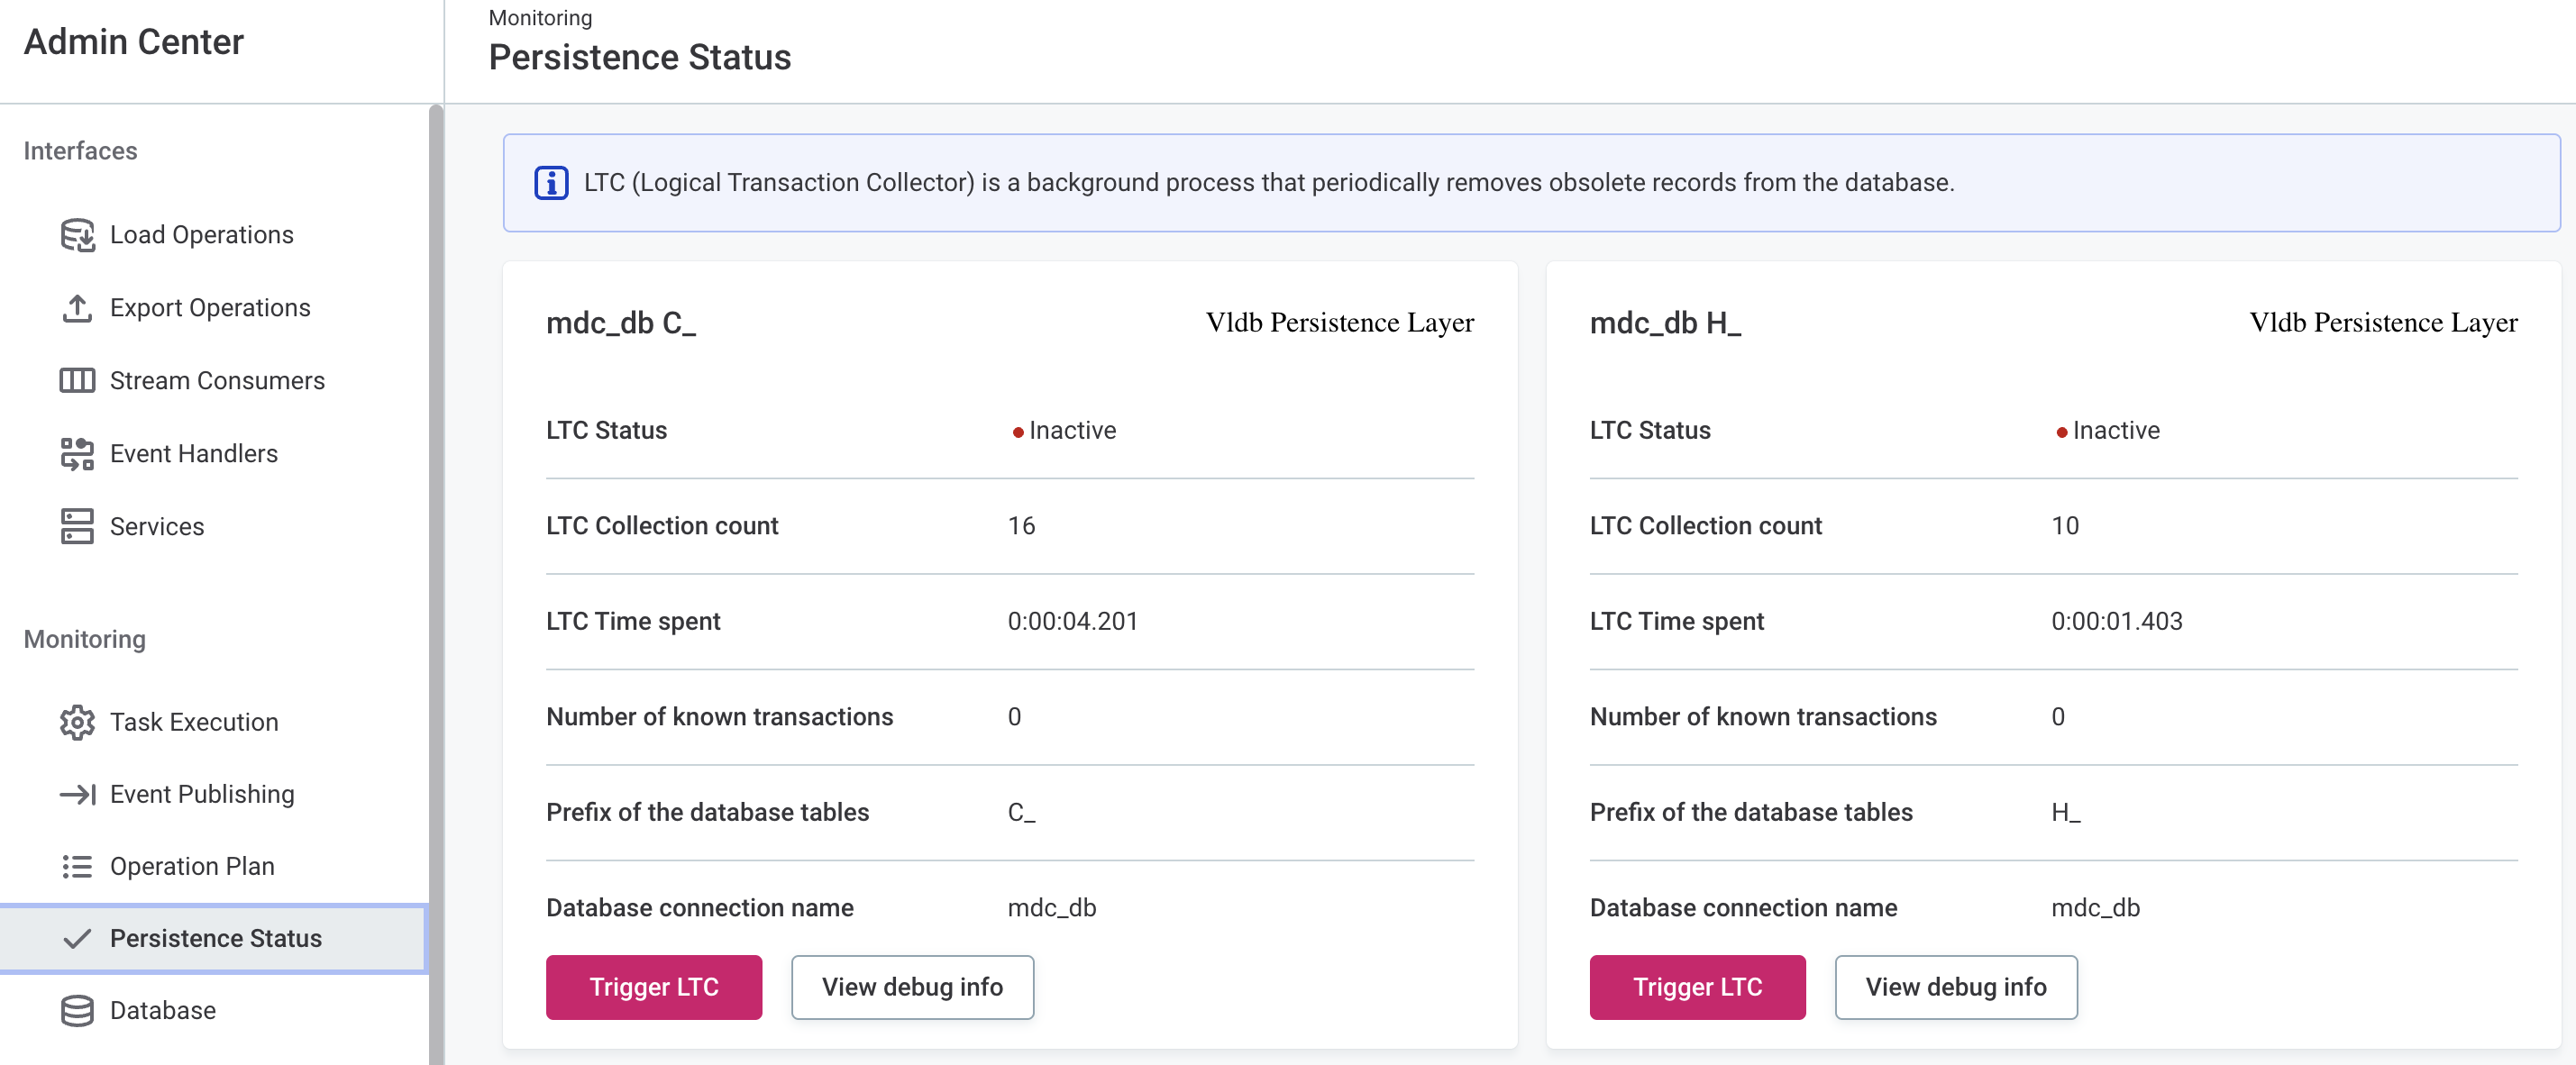Click the sidebar vertical scrollbar

click(436, 580)
